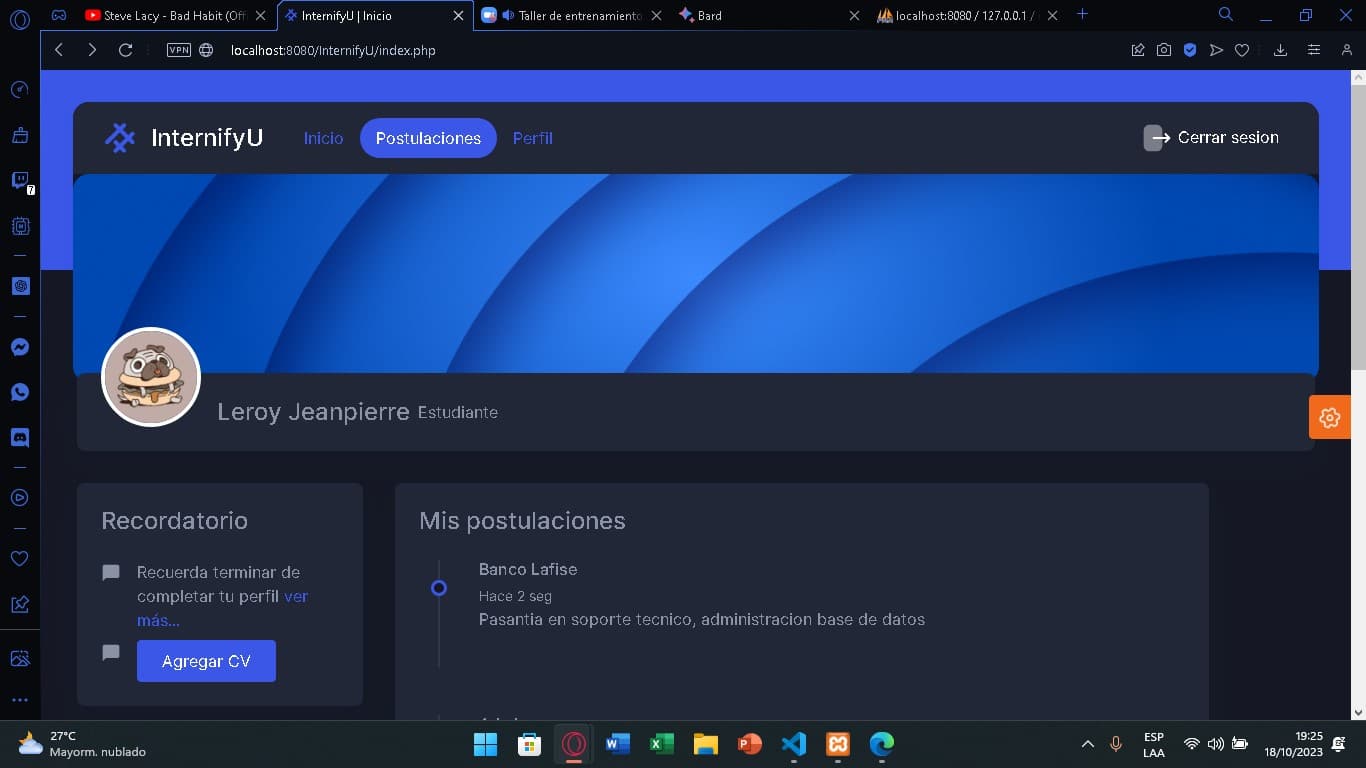Click the Agregar CV button

[206, 660]
